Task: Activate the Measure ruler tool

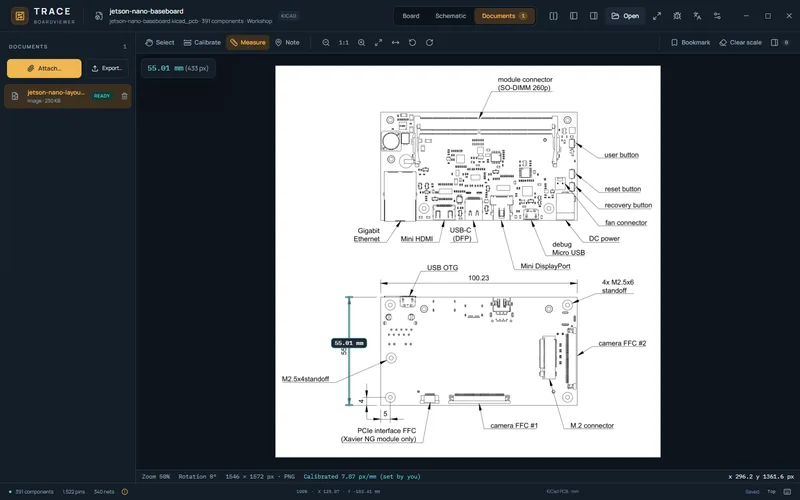Action: [x=248, y=42]
